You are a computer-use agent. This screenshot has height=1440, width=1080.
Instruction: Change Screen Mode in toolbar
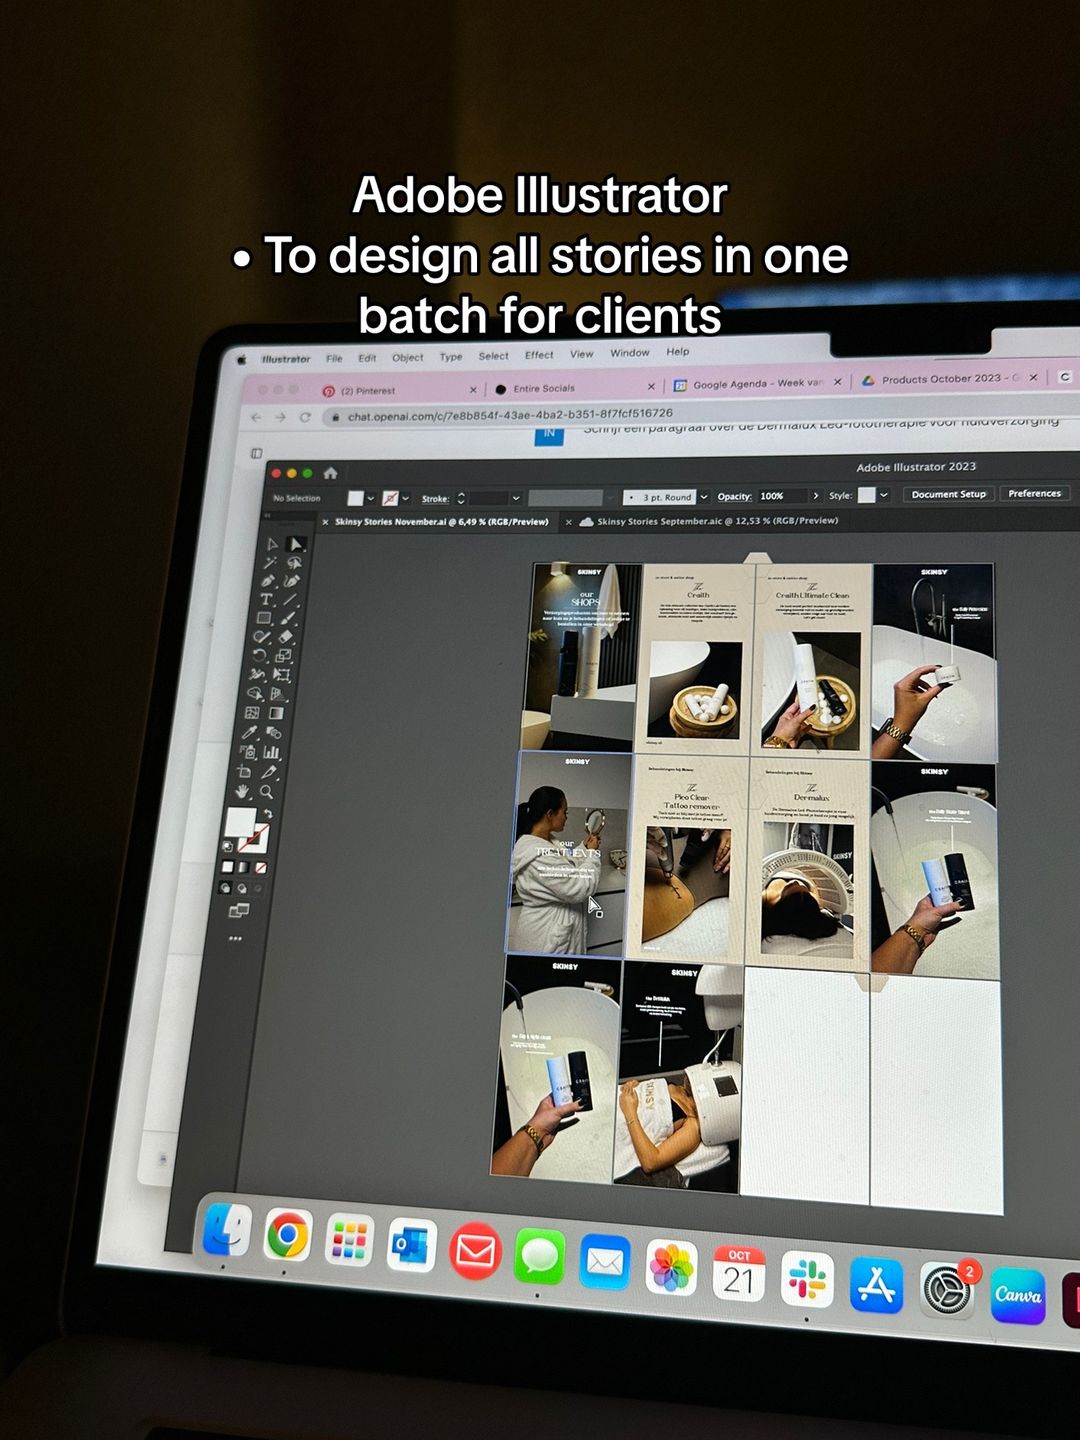(x=239, y=910)
